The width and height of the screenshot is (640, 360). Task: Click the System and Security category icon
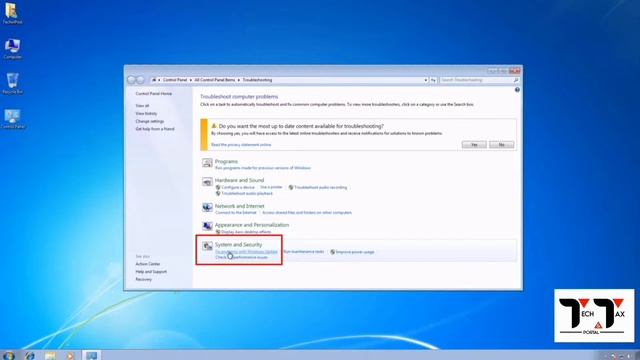click(207, 246)
